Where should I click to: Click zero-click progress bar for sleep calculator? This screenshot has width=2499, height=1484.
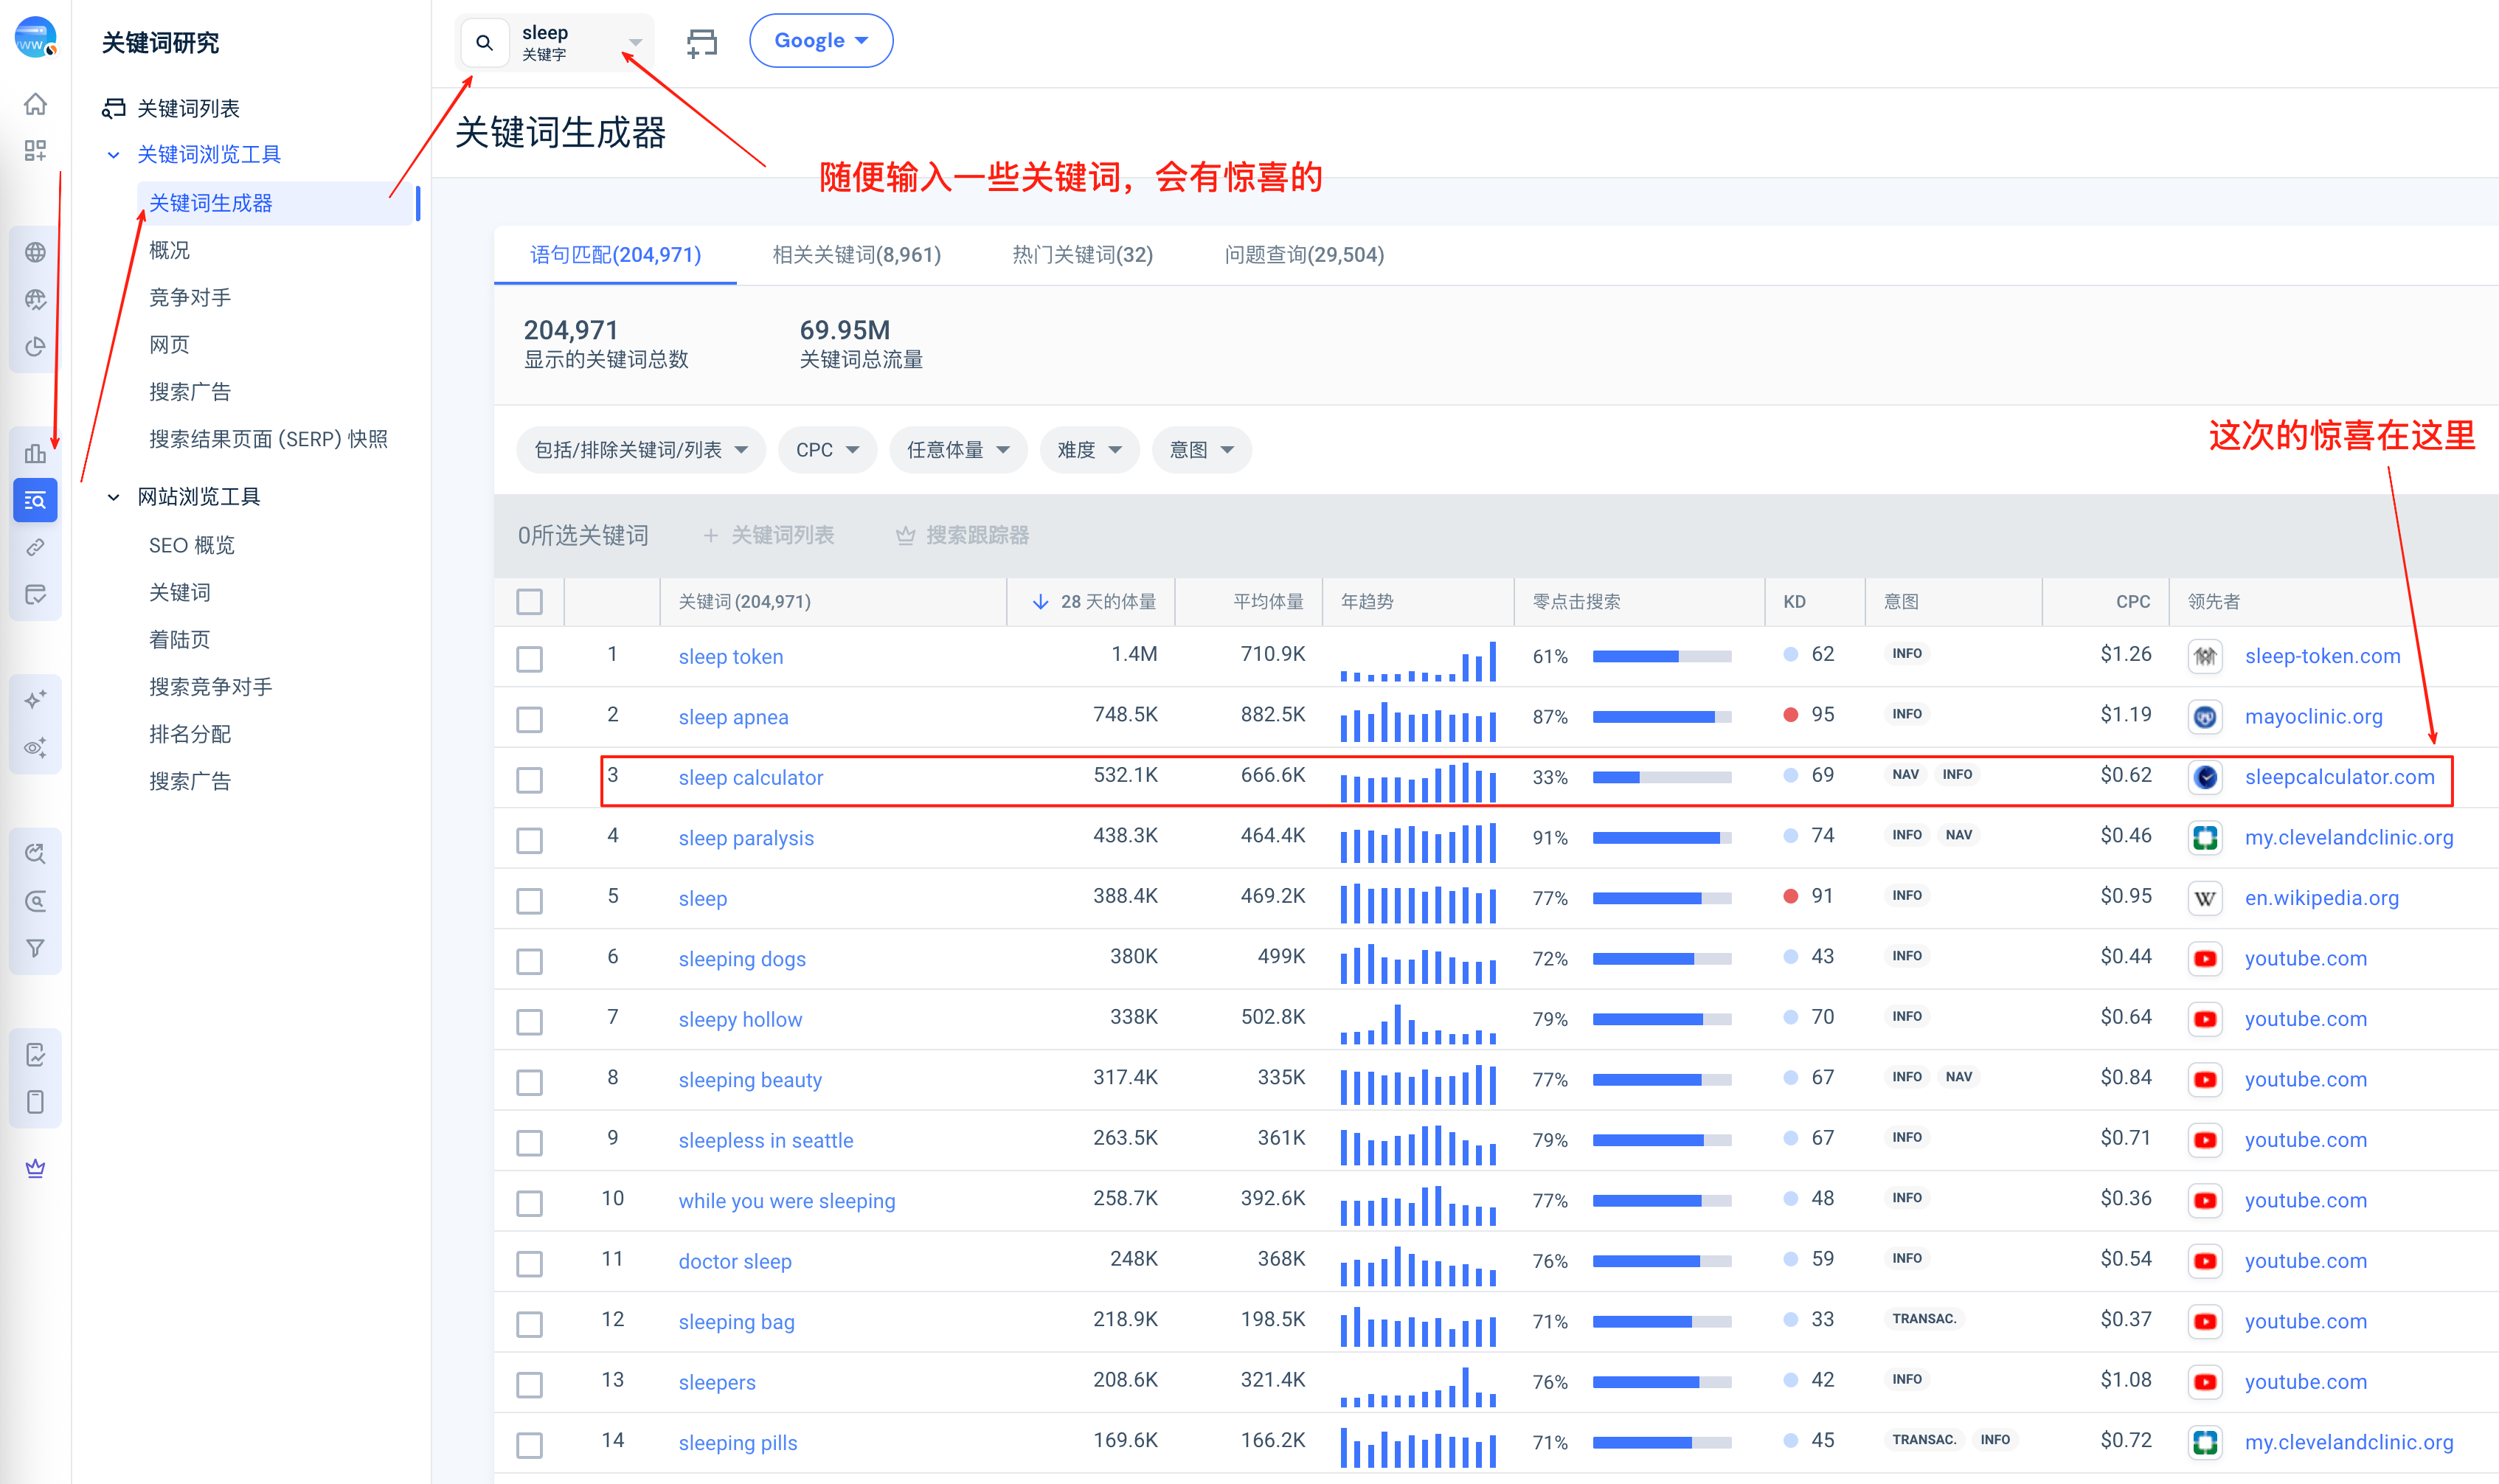pyautogui.click(x=1661, y=777)
